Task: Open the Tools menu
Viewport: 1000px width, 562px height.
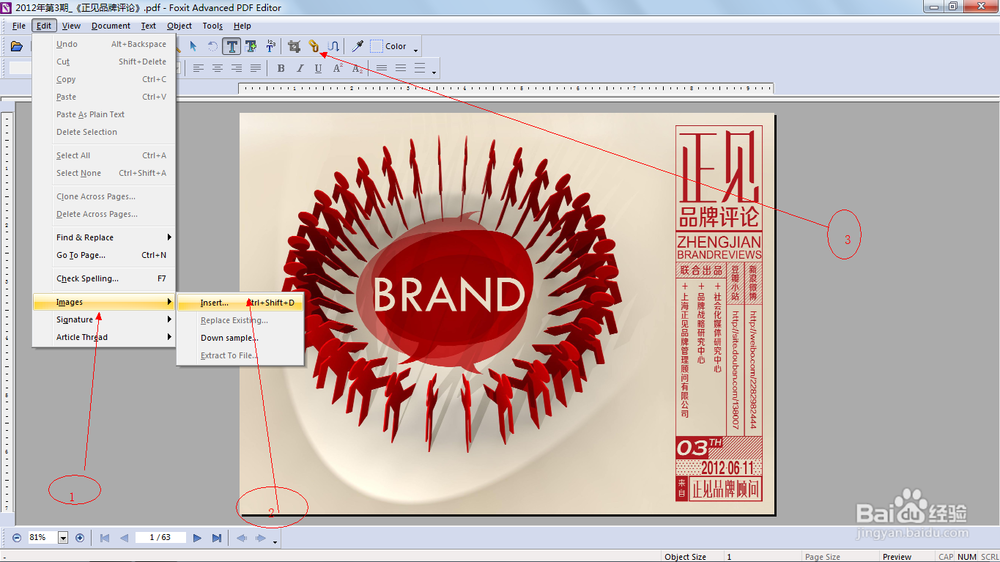Action: (x=212, y=26)
